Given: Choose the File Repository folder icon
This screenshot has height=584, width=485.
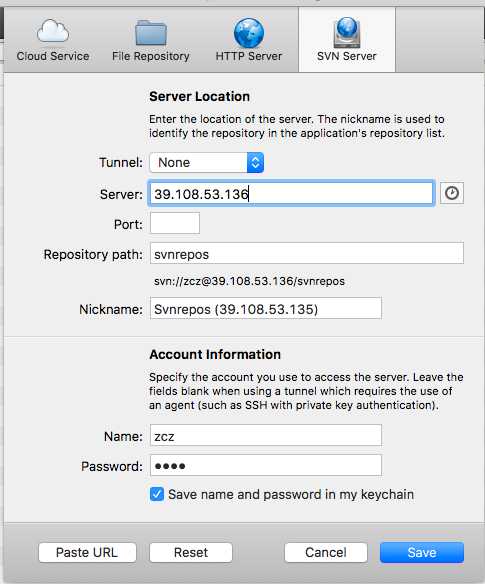Looking at the screenshot, I should pos(151,32).
